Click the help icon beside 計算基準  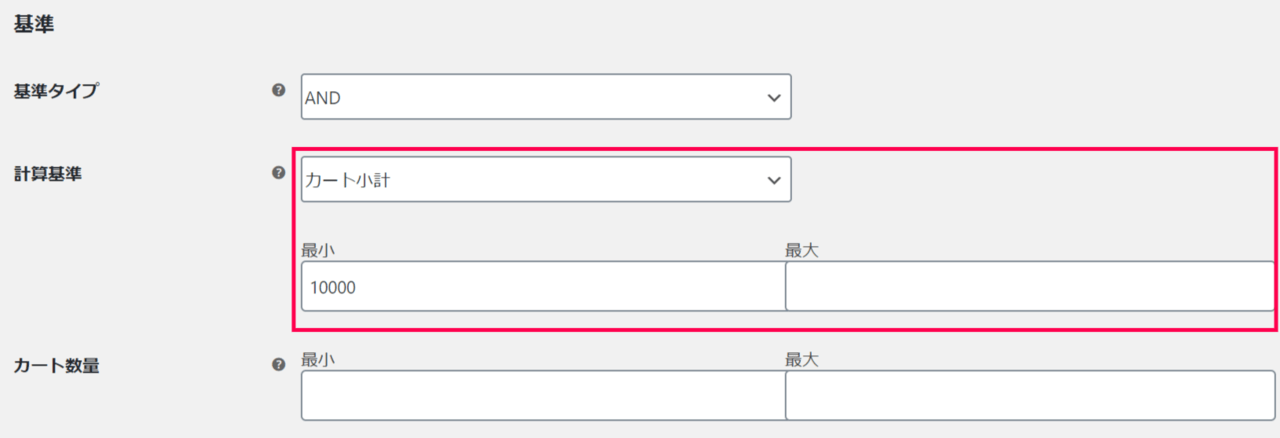[x=279, y=173]
